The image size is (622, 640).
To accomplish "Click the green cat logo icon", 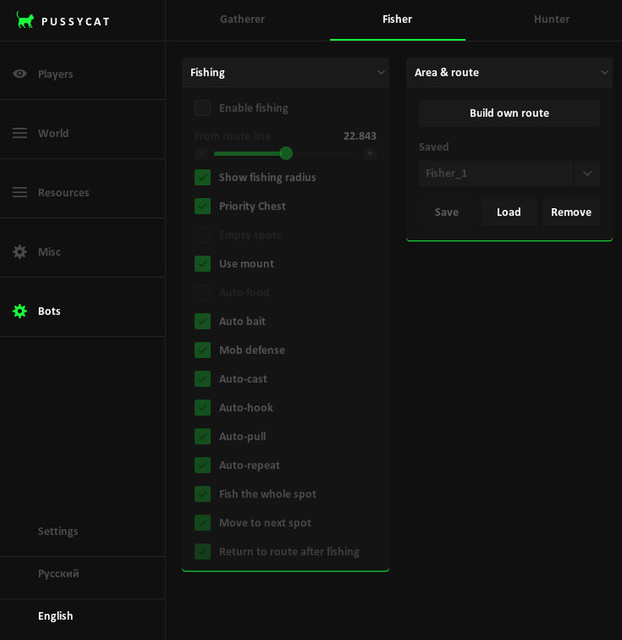I will point(25,20).
